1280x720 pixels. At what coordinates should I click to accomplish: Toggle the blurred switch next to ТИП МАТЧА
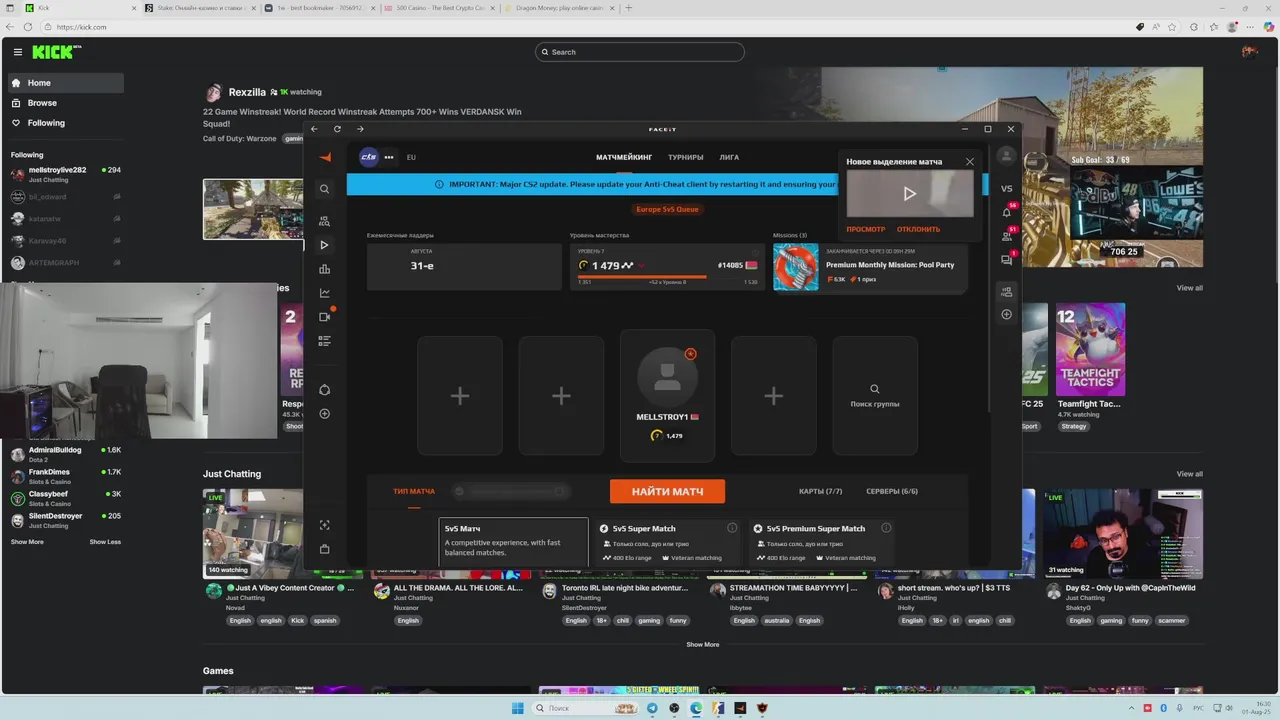510,491
